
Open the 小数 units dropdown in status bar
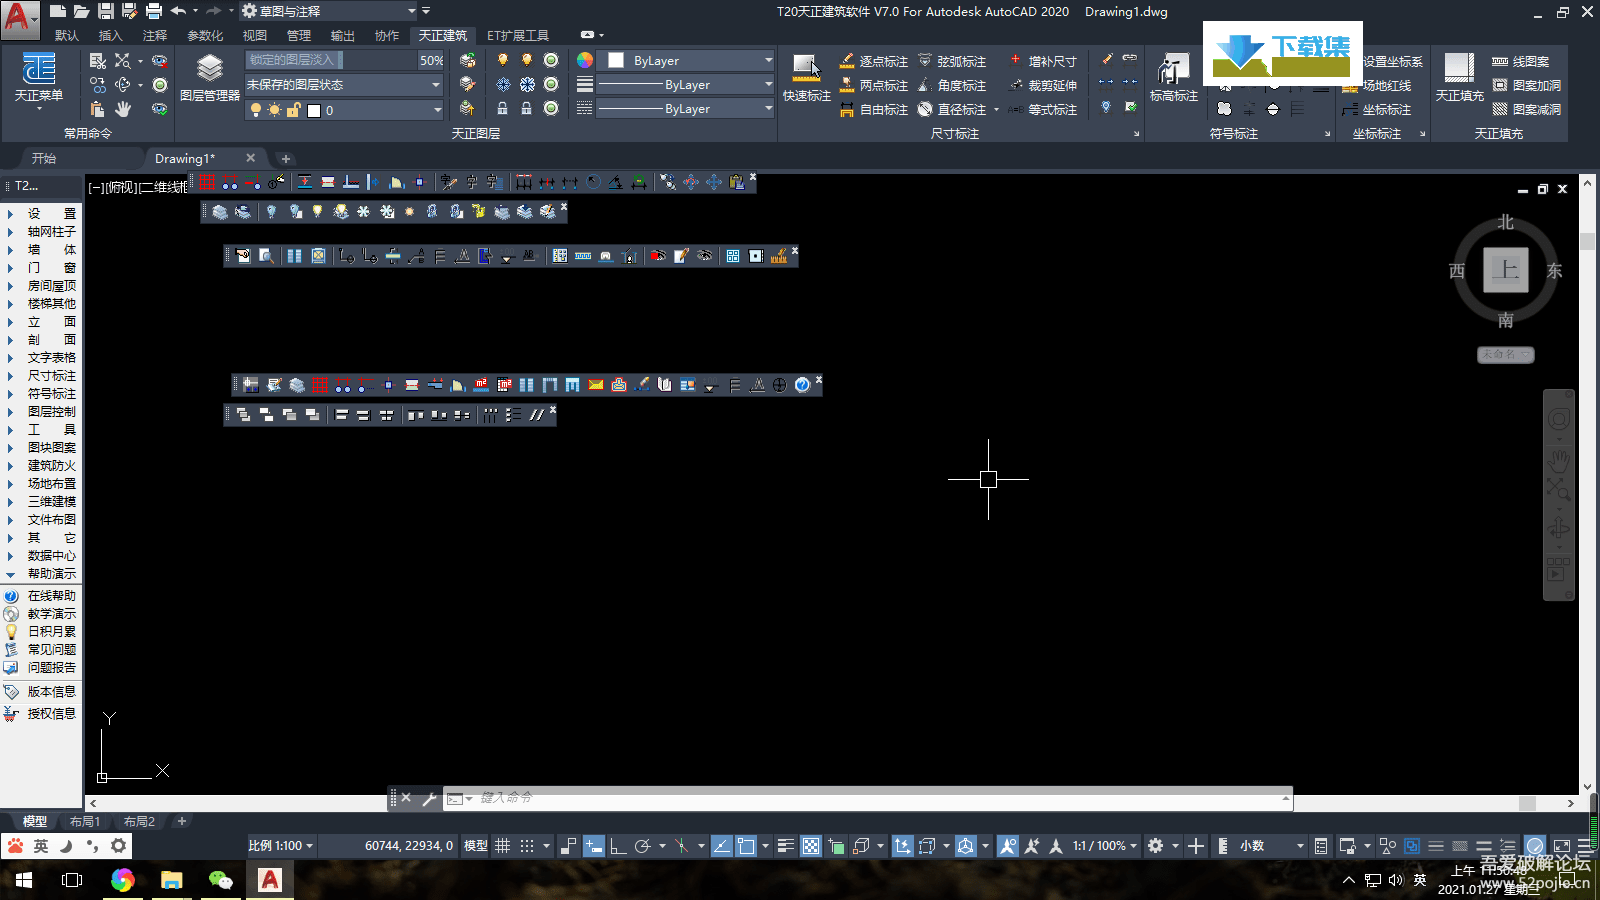tap(1272, 846)
